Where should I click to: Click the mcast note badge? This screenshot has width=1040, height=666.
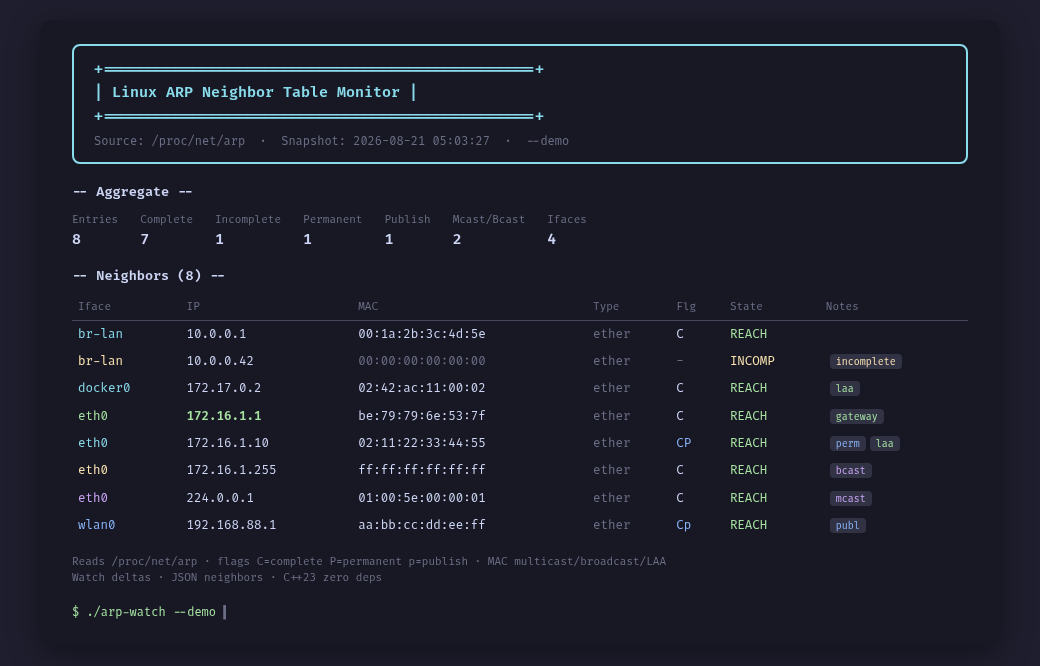(x=850, y=498)
